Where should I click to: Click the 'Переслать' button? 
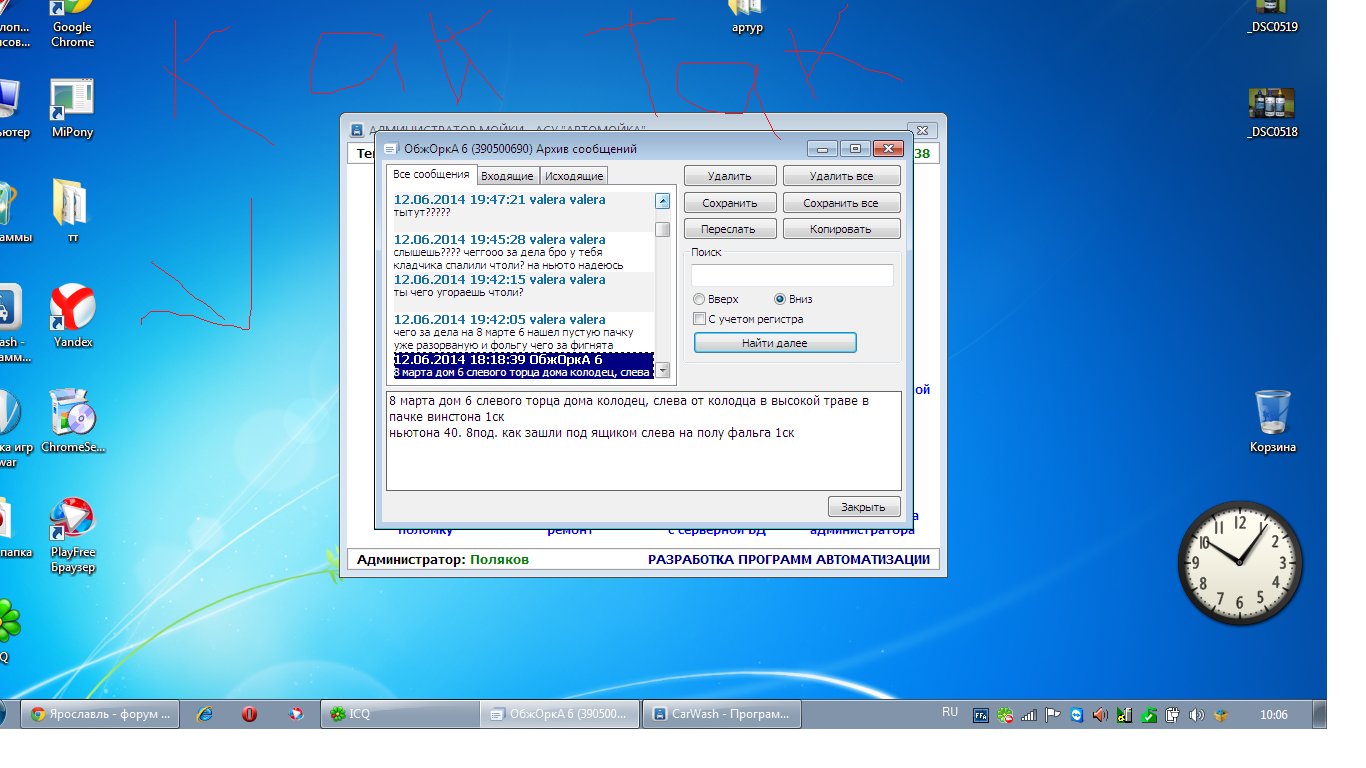tap(730, 229)
